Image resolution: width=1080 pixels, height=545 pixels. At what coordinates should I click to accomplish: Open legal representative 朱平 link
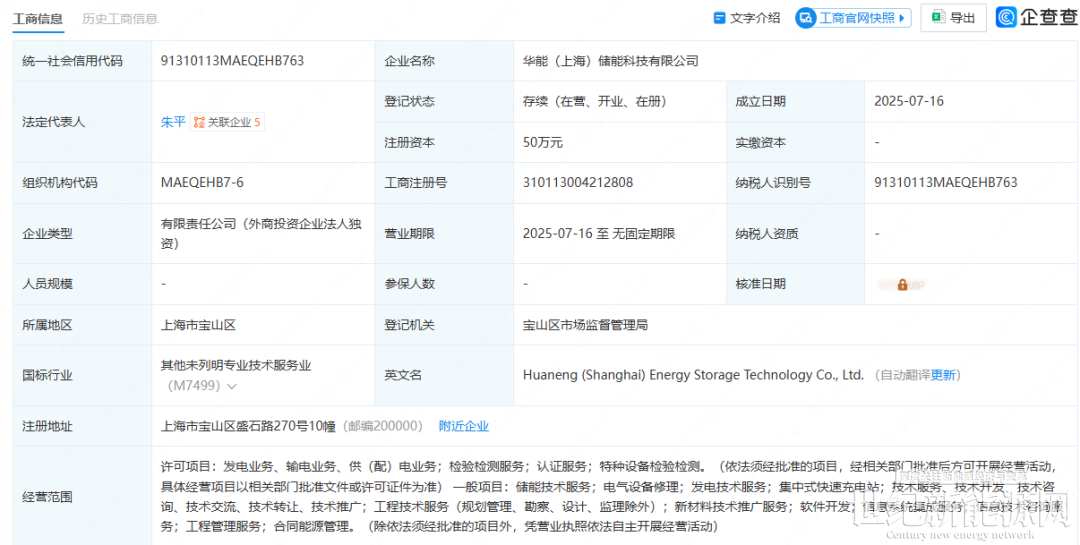pos(173,123)
